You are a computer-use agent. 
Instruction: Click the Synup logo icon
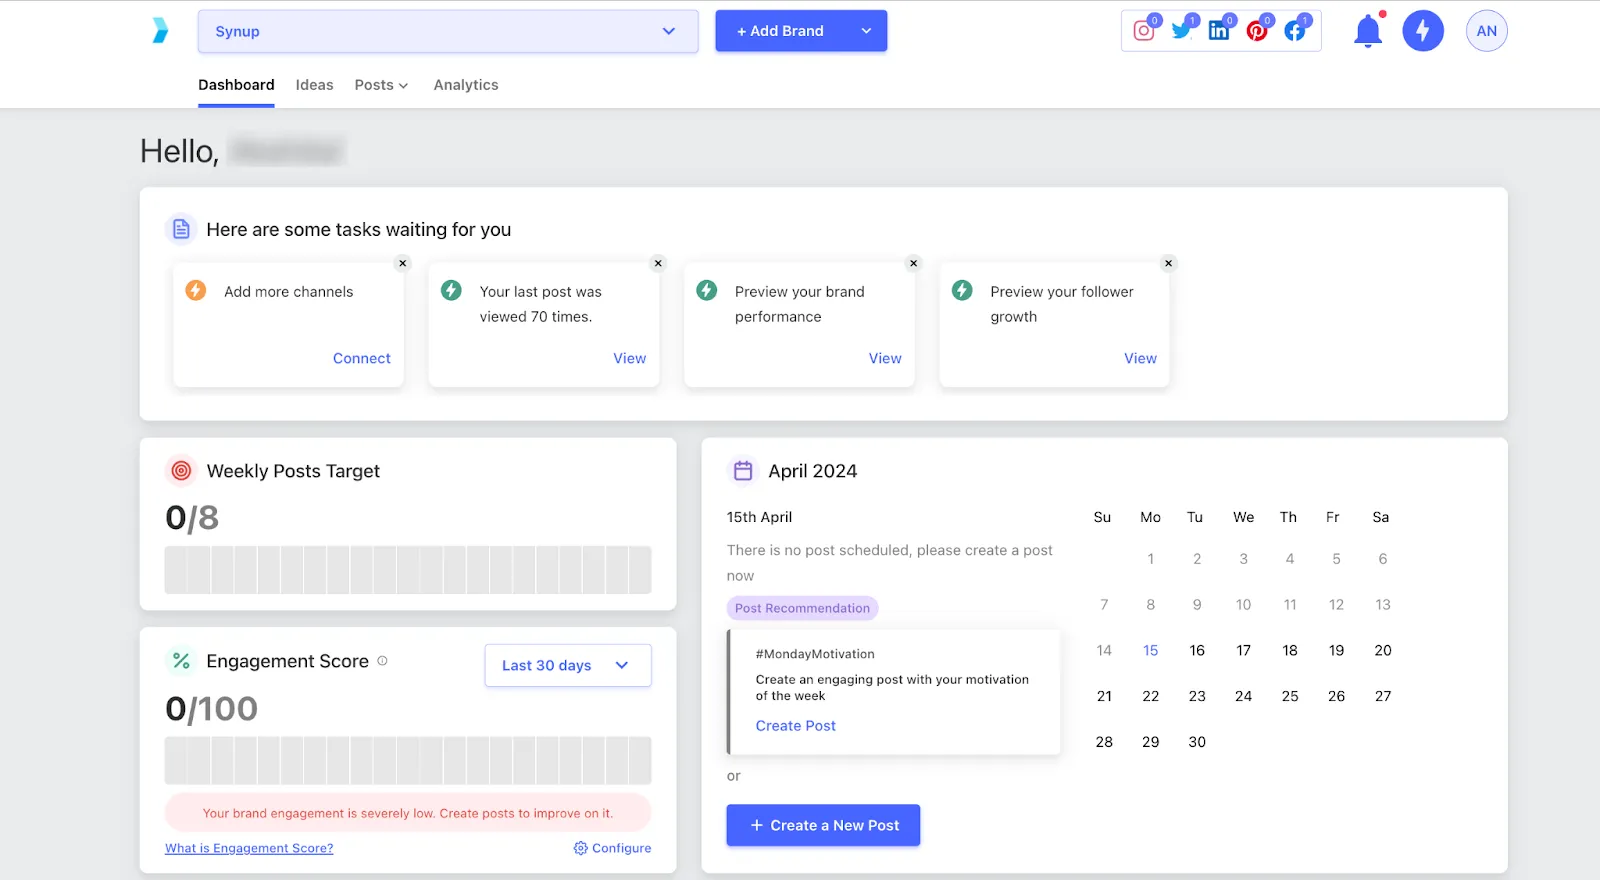[160, 31]
